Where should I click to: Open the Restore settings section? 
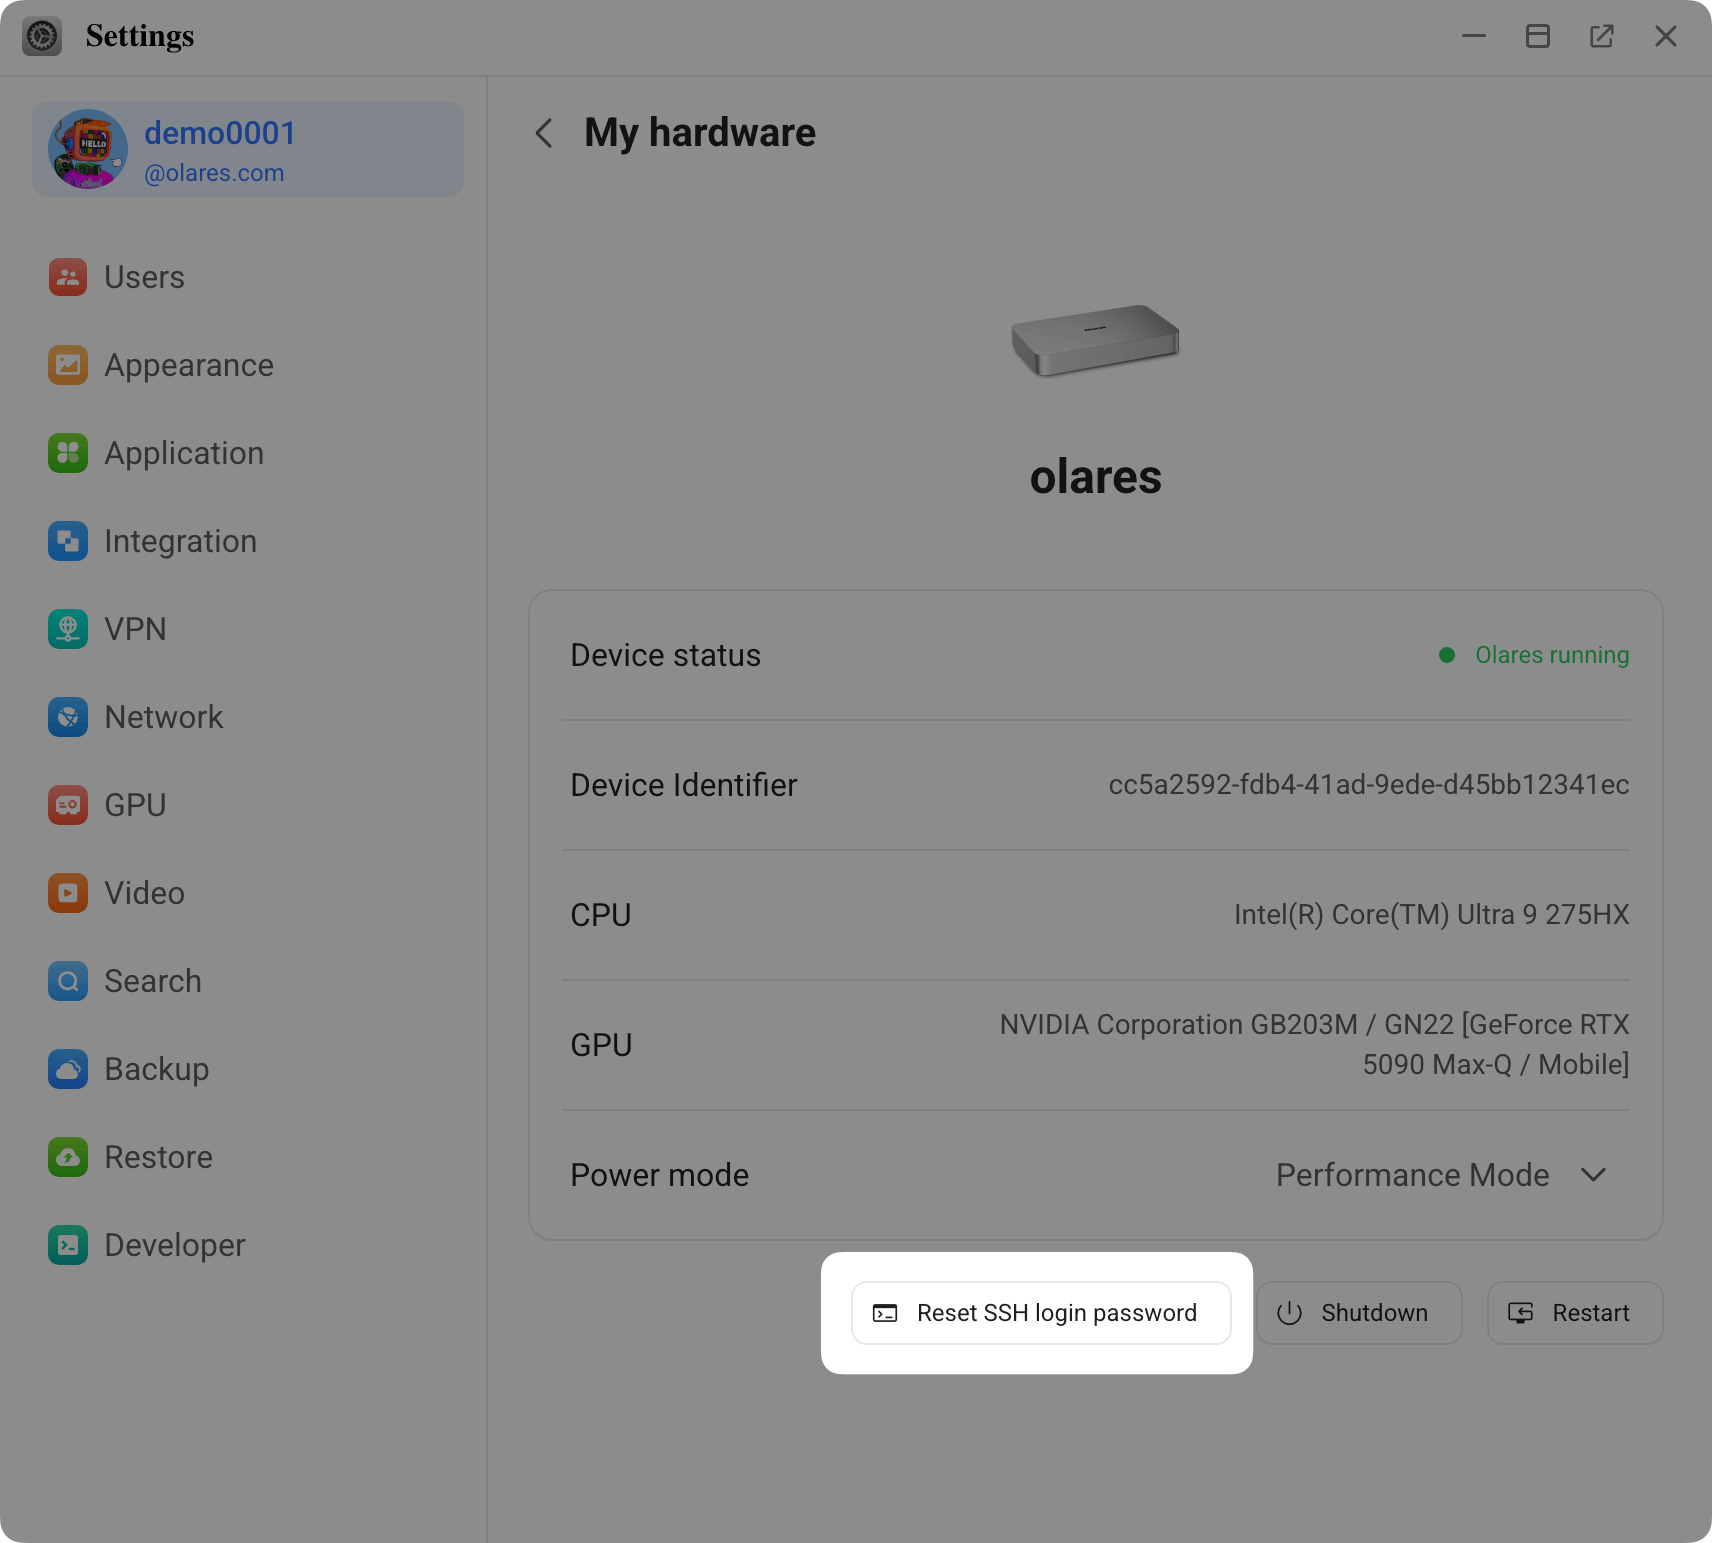point(158,1157)
